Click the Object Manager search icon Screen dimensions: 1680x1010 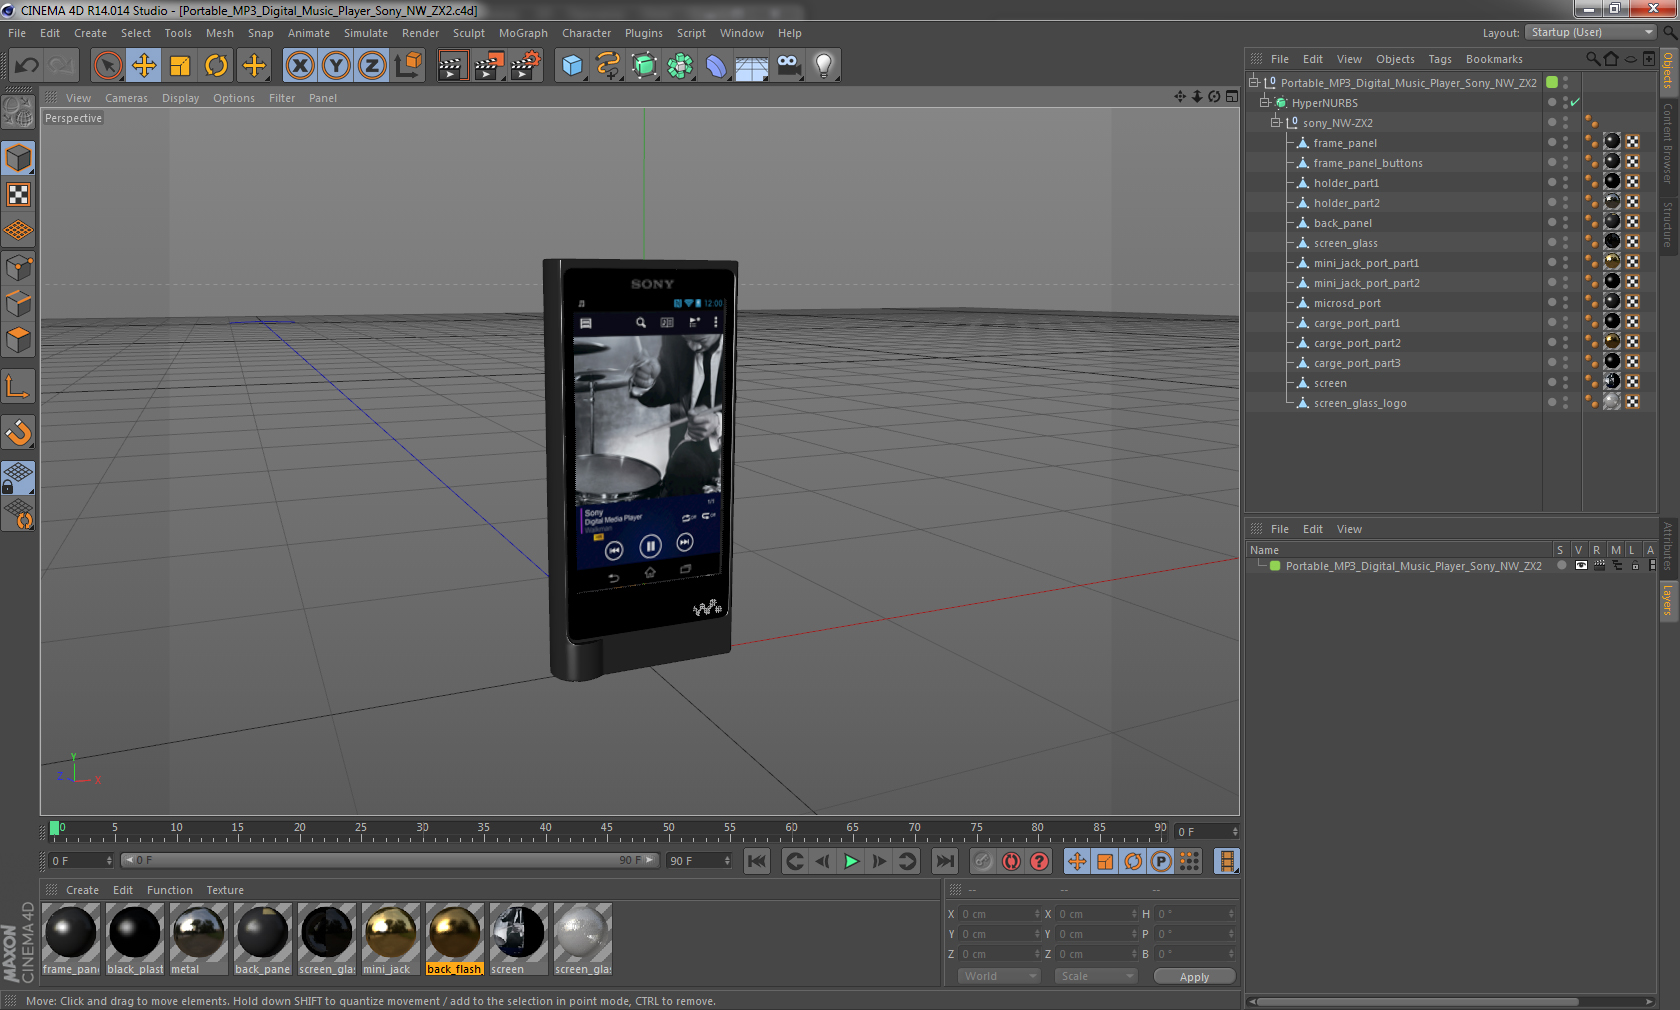point(1593,59)
